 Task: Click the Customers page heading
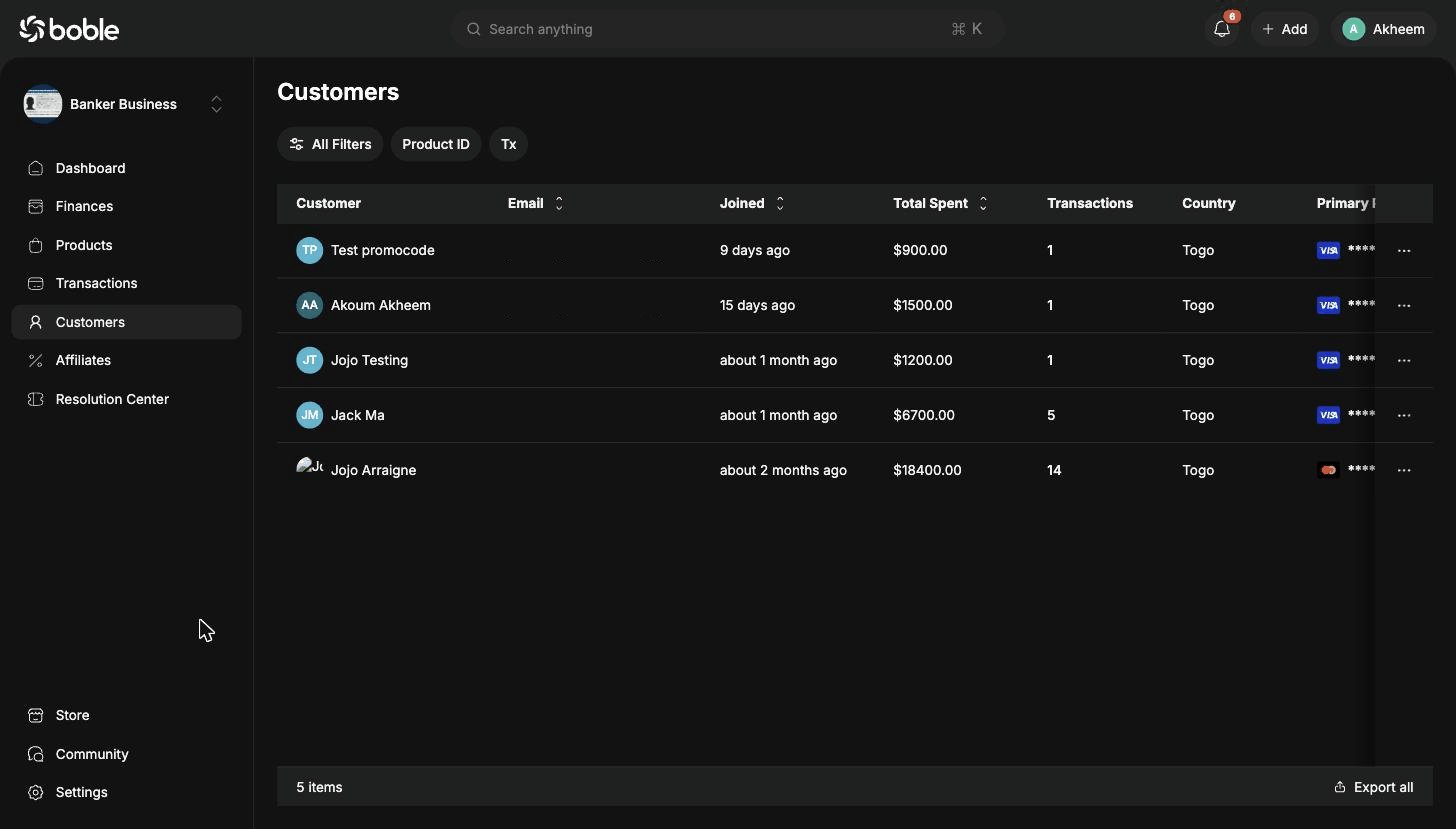coord(338,92)
